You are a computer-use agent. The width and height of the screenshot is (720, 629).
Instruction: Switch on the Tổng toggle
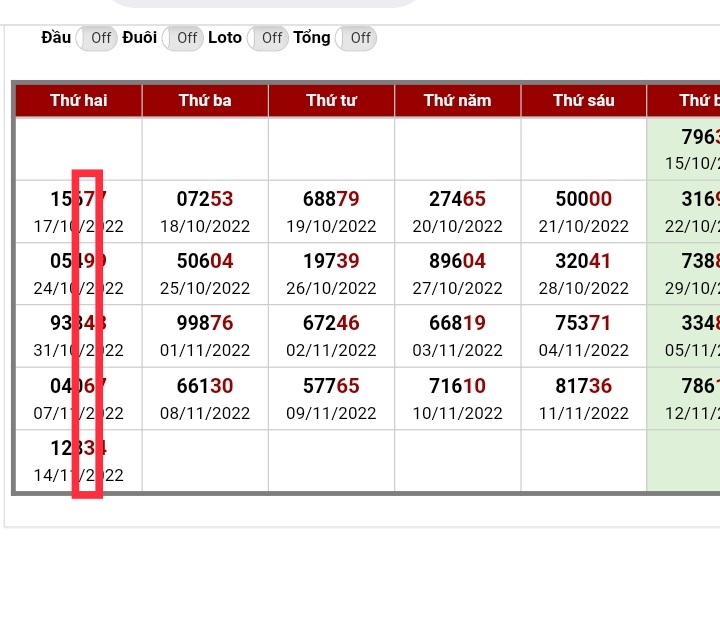click(x=357, y=38)
